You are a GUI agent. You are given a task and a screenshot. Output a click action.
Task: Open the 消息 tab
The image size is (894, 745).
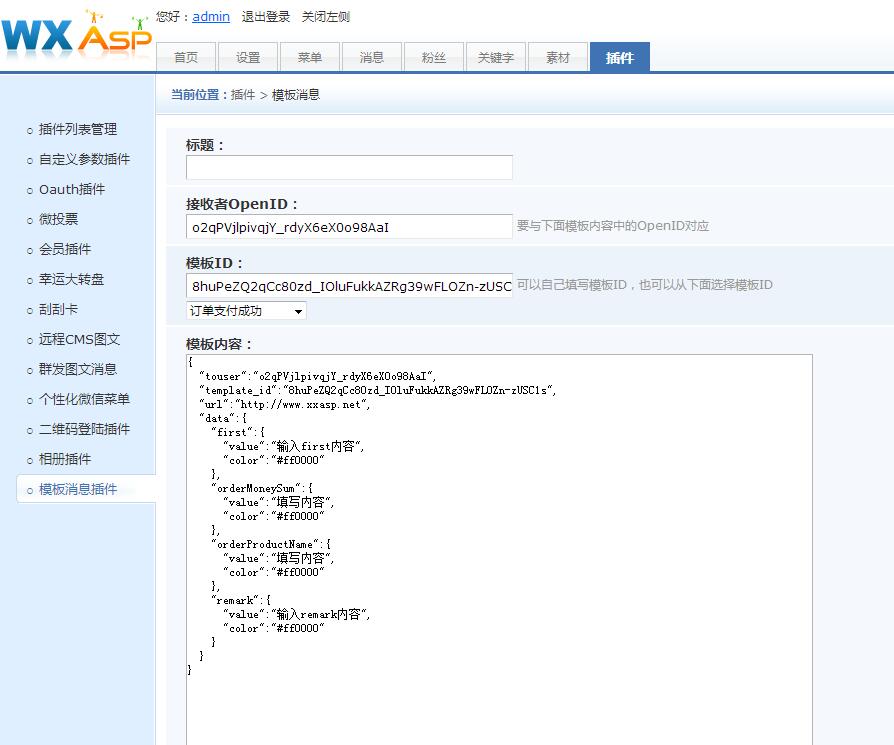(372, 57)
